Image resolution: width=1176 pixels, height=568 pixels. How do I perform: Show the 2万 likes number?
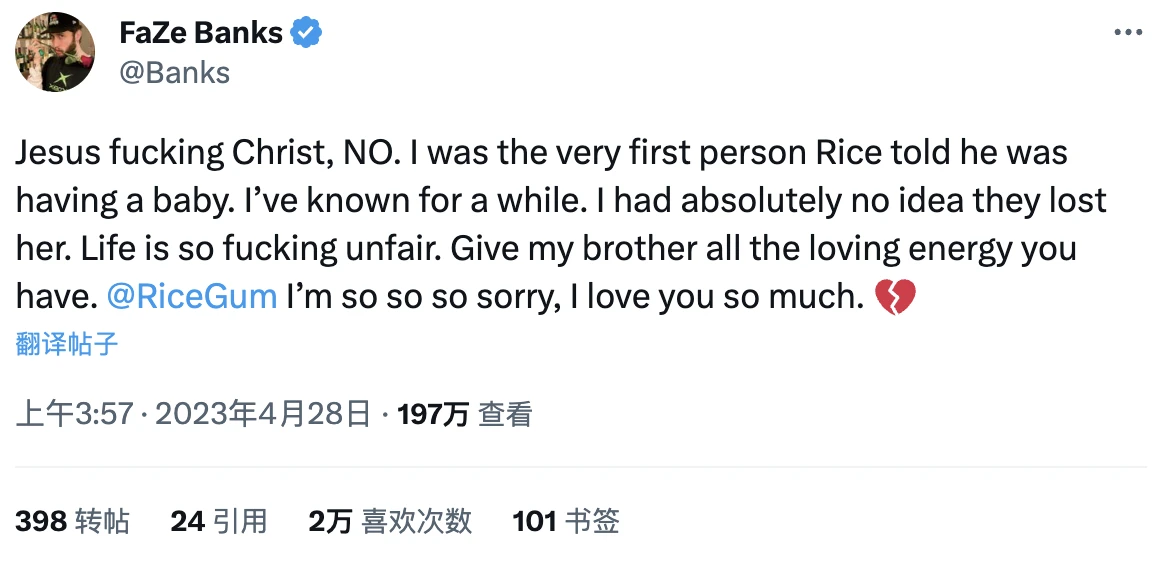(330, 521)
